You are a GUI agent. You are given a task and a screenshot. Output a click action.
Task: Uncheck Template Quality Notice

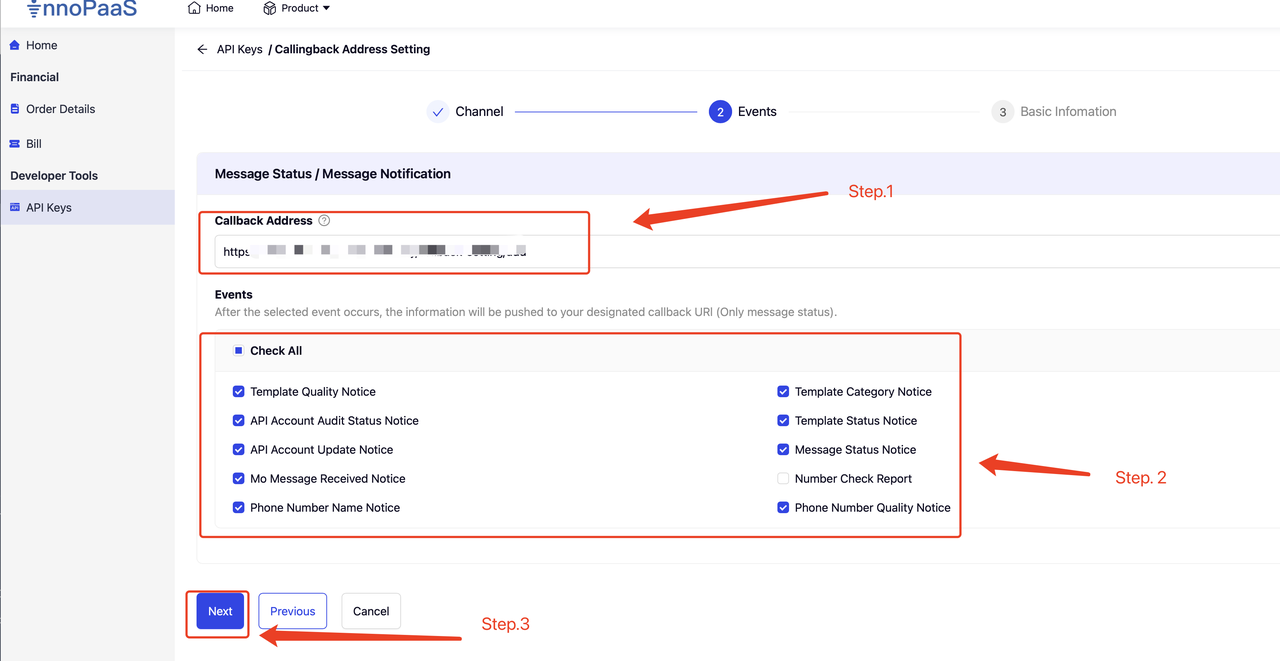click(x=238, y=392)
